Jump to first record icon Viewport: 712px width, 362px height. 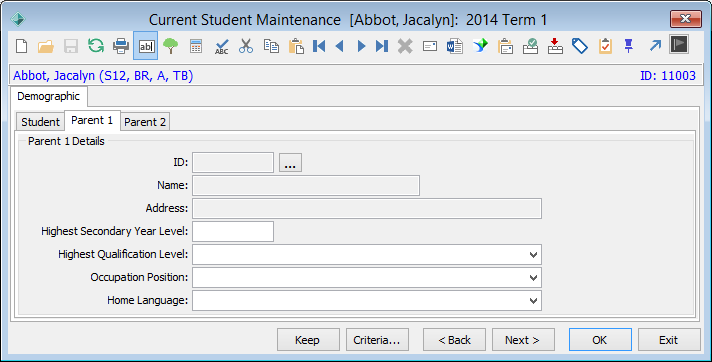point(319,46)
